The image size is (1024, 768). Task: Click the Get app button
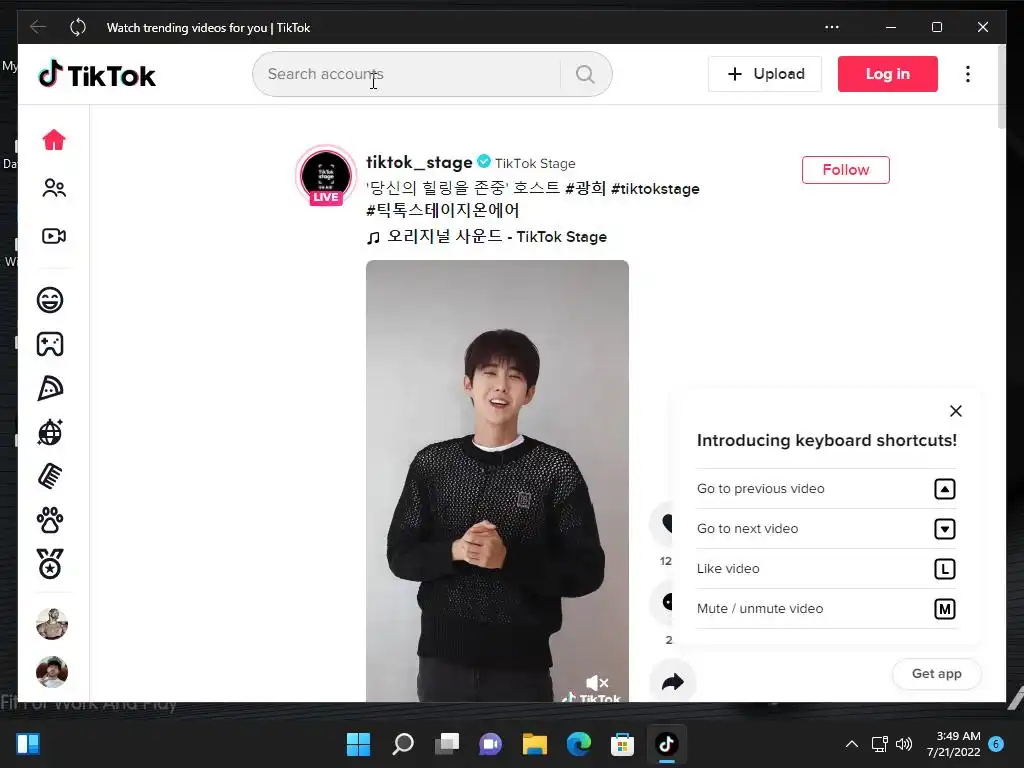(936, 673)
